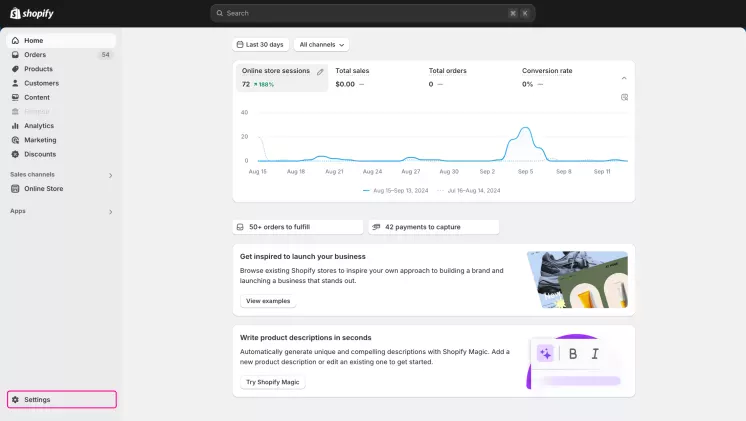Click the Search bar at the top
Image resolution: width=746 pixels, height=421 pixels.
coord(372,13)
